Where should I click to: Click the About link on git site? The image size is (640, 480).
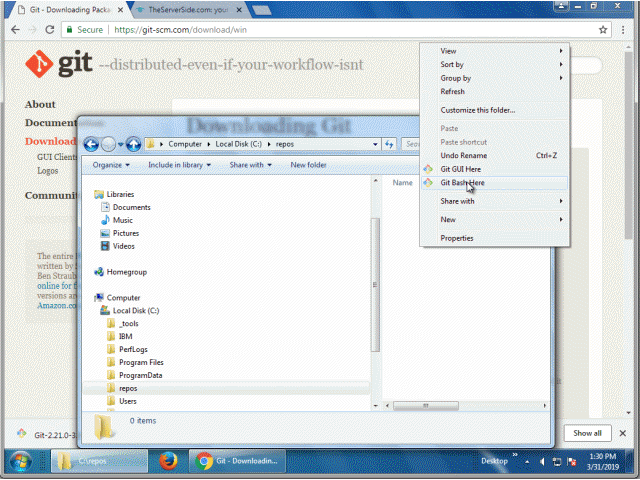click(40, 104)
